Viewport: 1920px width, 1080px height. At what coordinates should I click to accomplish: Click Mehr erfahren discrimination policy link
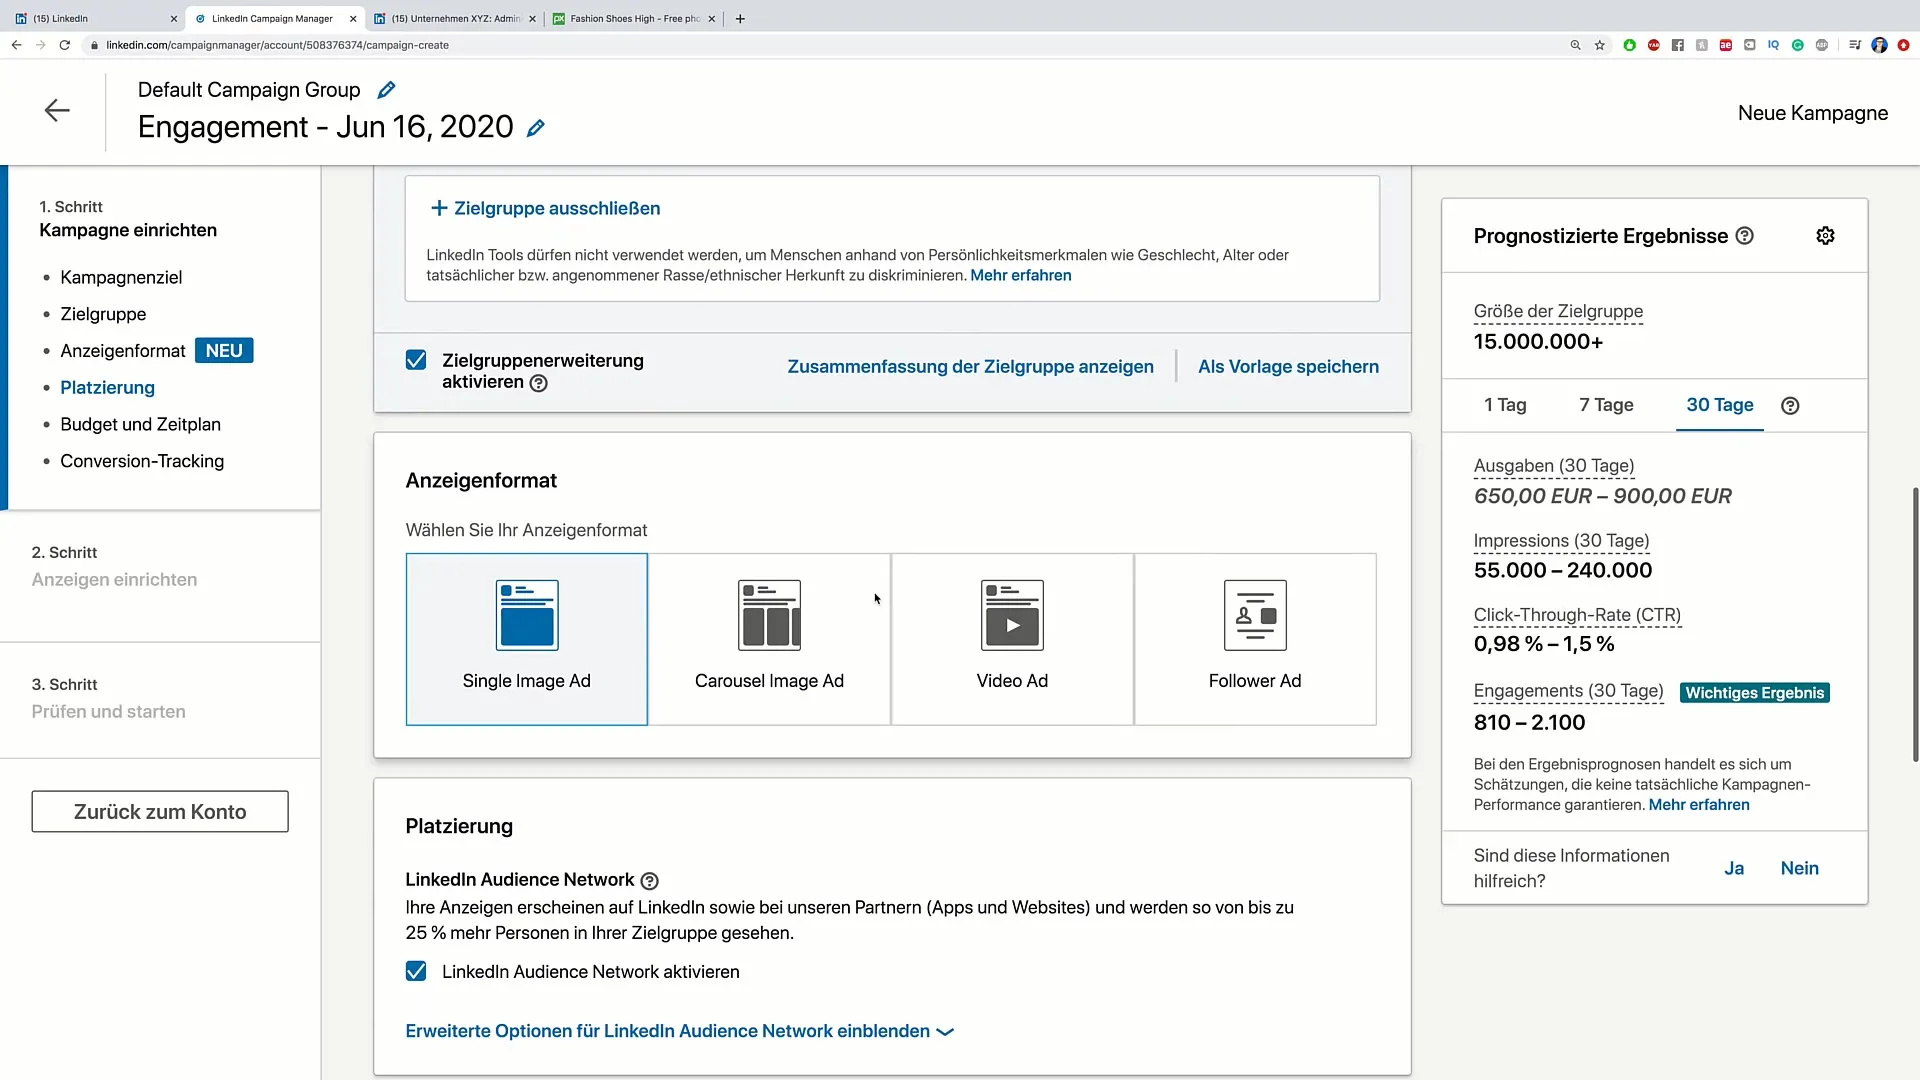pos(1021,274)
